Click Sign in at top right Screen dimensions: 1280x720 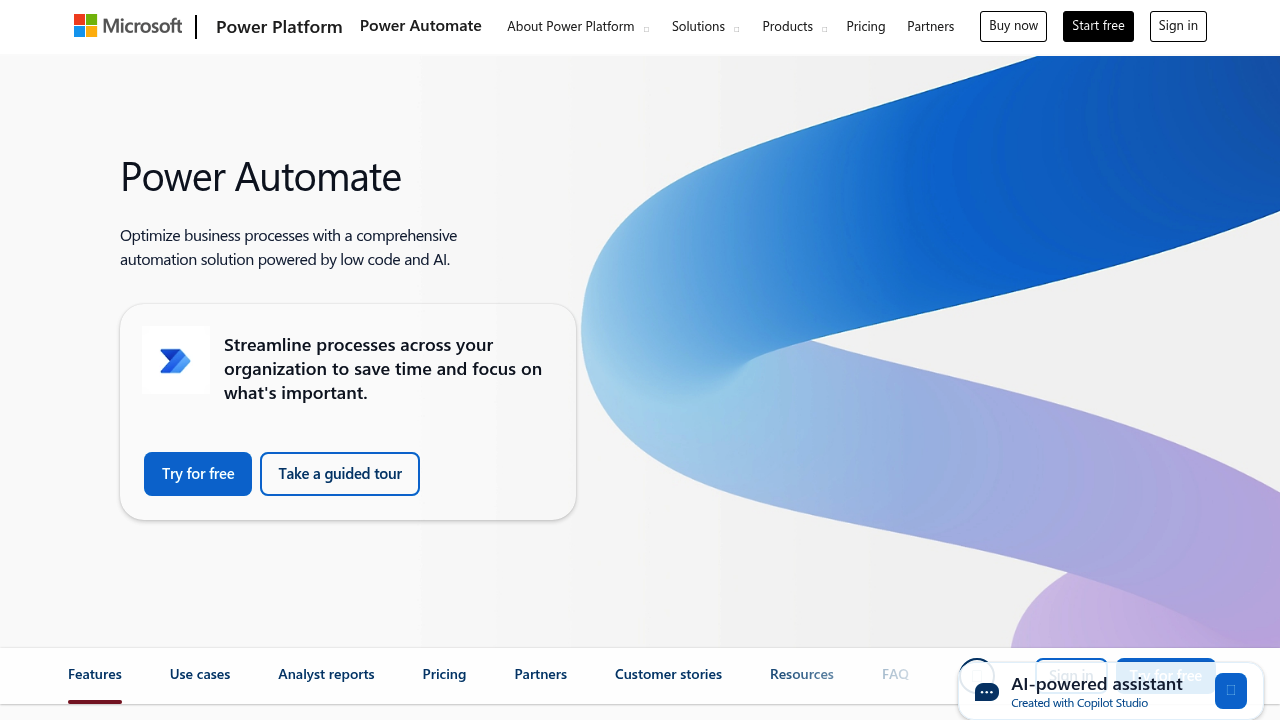pyautogui.click(x=1178, y=26)
